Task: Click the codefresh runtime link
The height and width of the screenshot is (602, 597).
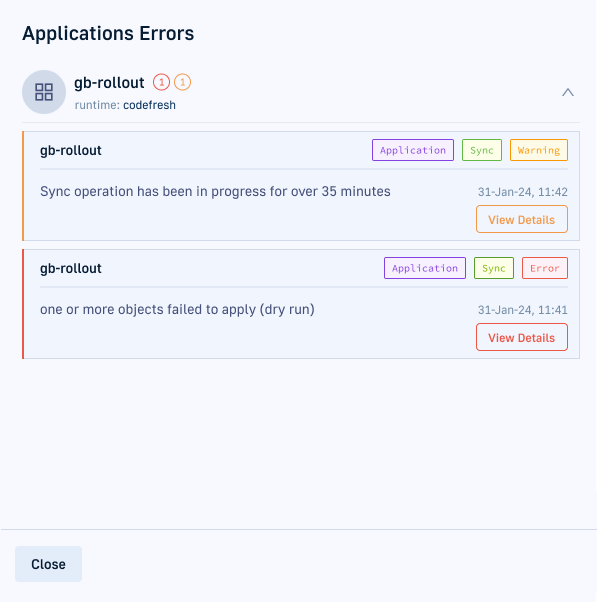Action: (149, 105)
